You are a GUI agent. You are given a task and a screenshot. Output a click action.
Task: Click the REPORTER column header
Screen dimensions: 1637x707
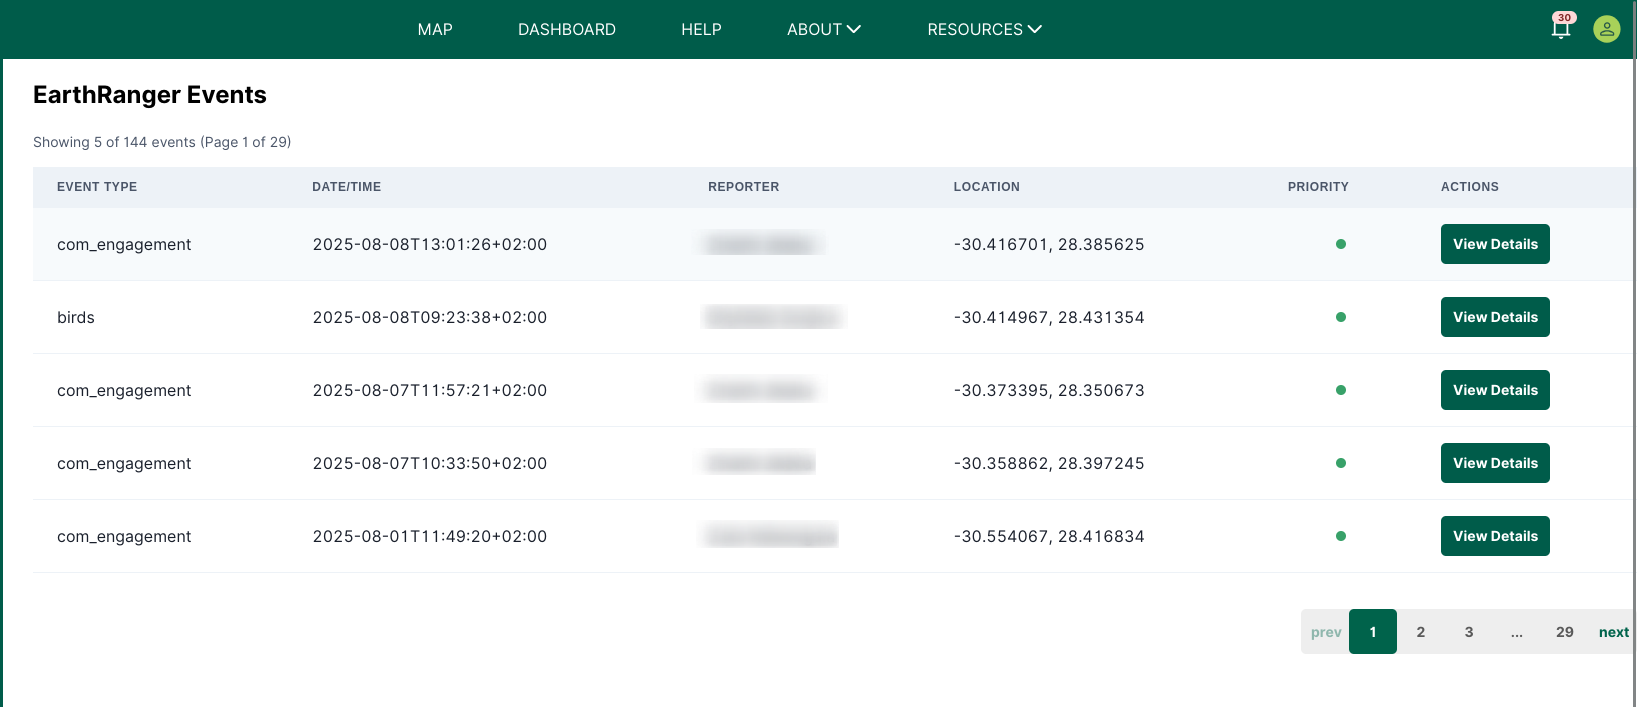tap(744, 187)
